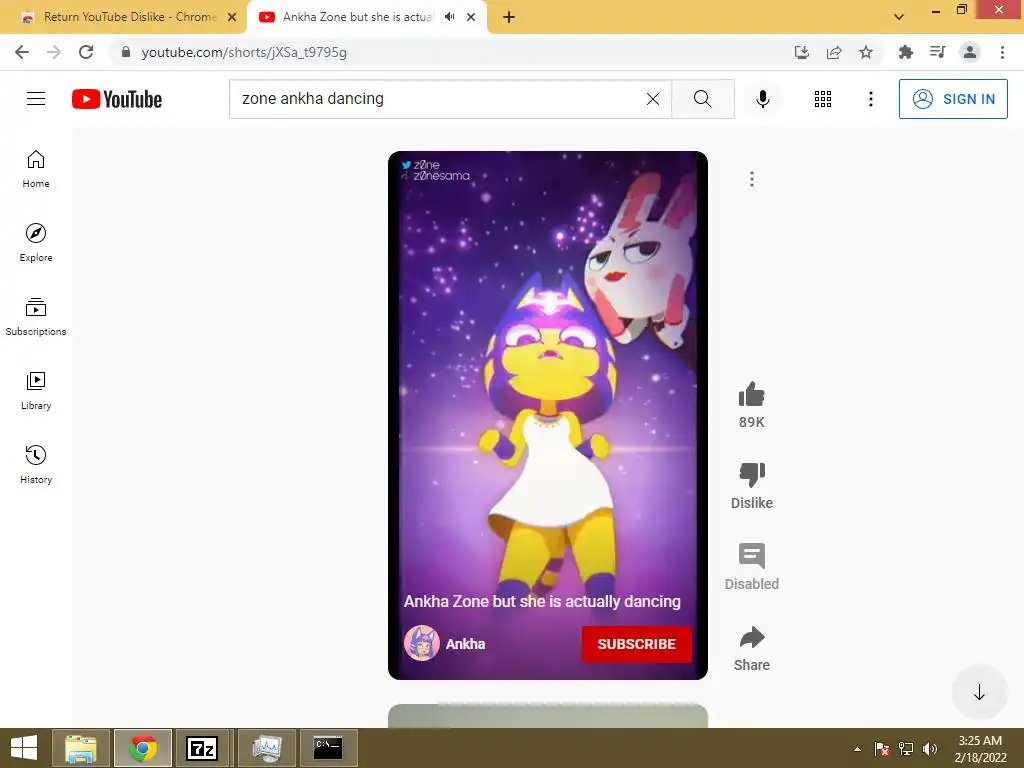Viewport: 1024px width, 768px height.
Task: Open the Chrome profile avatar
Action: point(970,52)
